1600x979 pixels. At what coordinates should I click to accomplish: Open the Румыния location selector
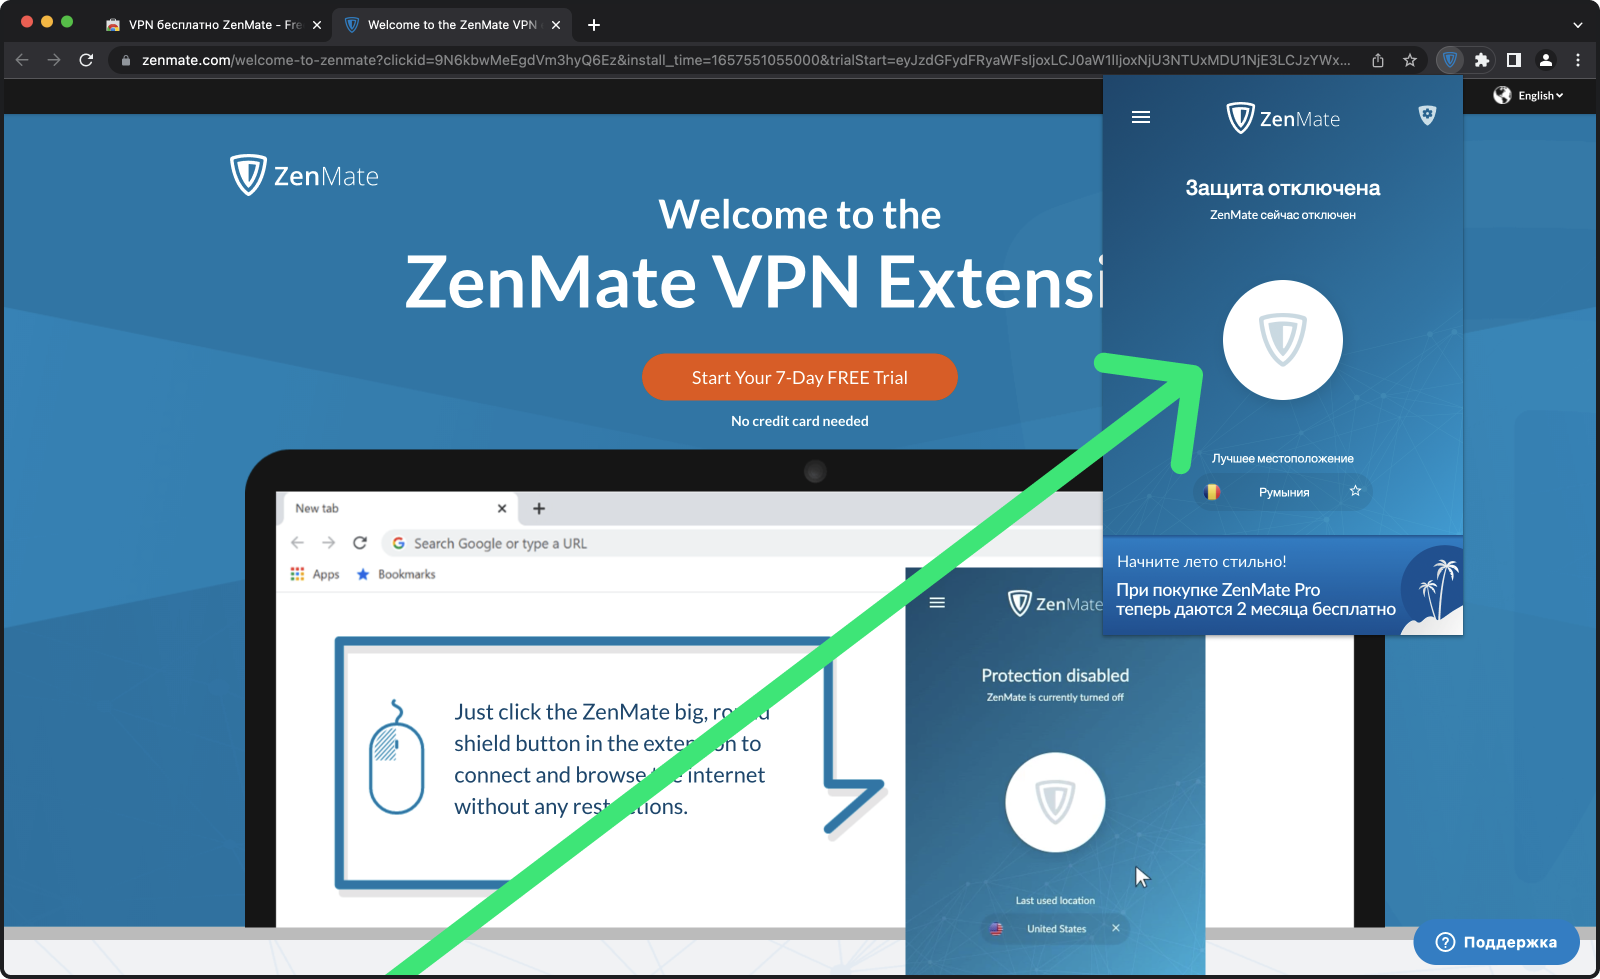click(x=1283, y=492)
